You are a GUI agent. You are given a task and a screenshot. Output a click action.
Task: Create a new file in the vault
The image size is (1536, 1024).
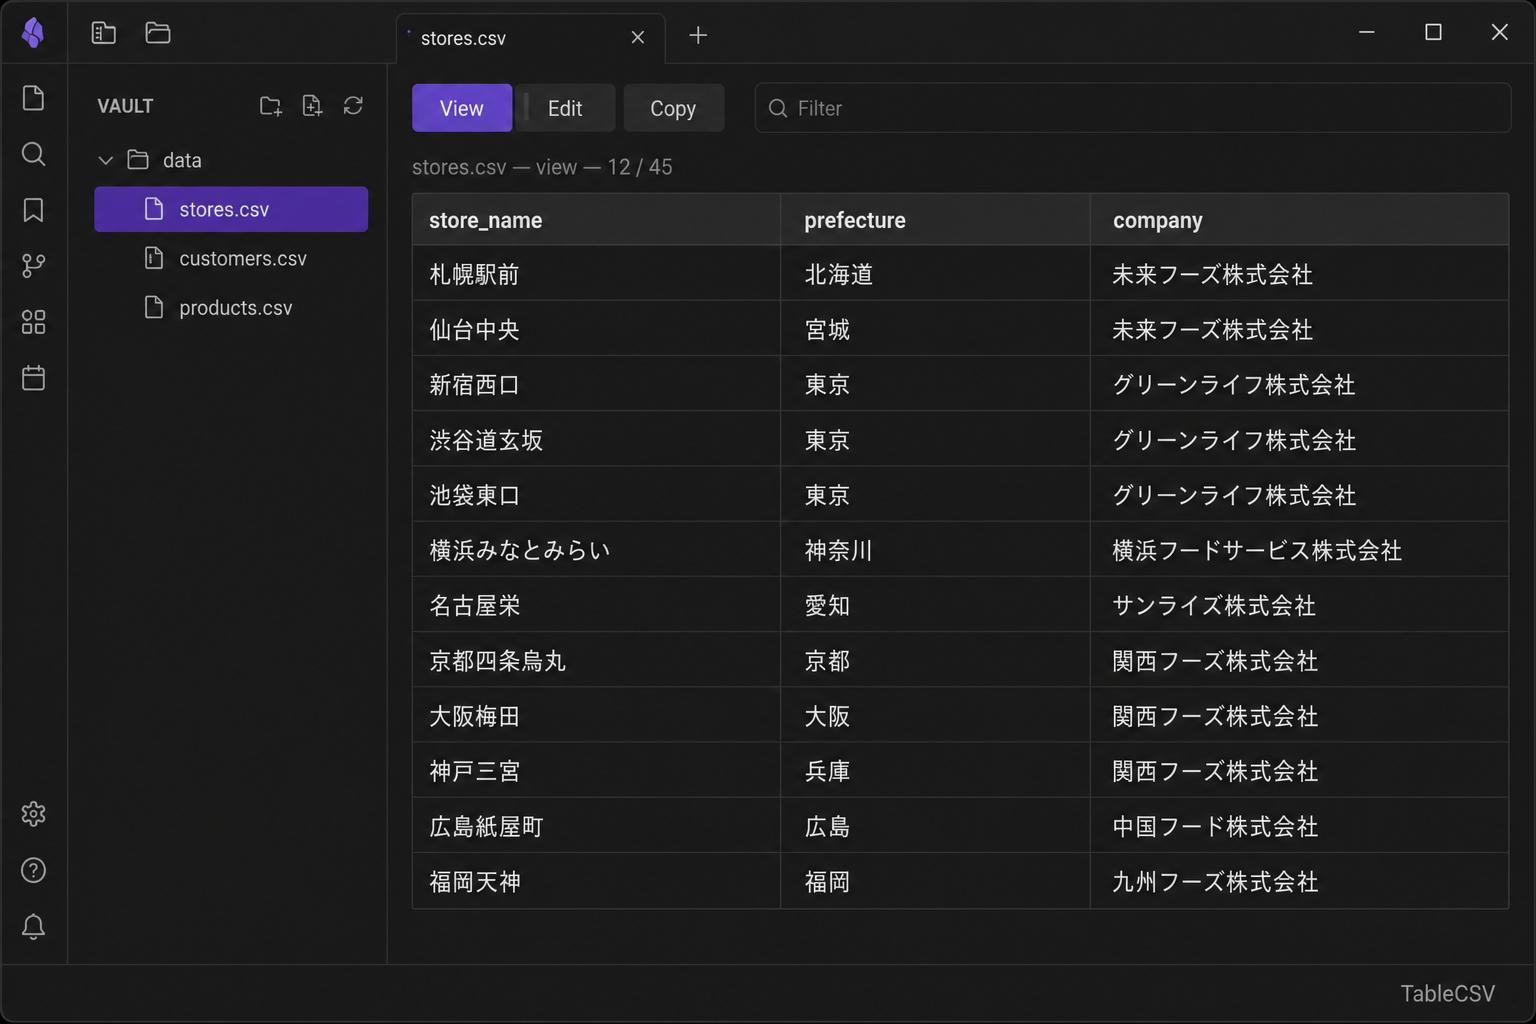point(312,106)
